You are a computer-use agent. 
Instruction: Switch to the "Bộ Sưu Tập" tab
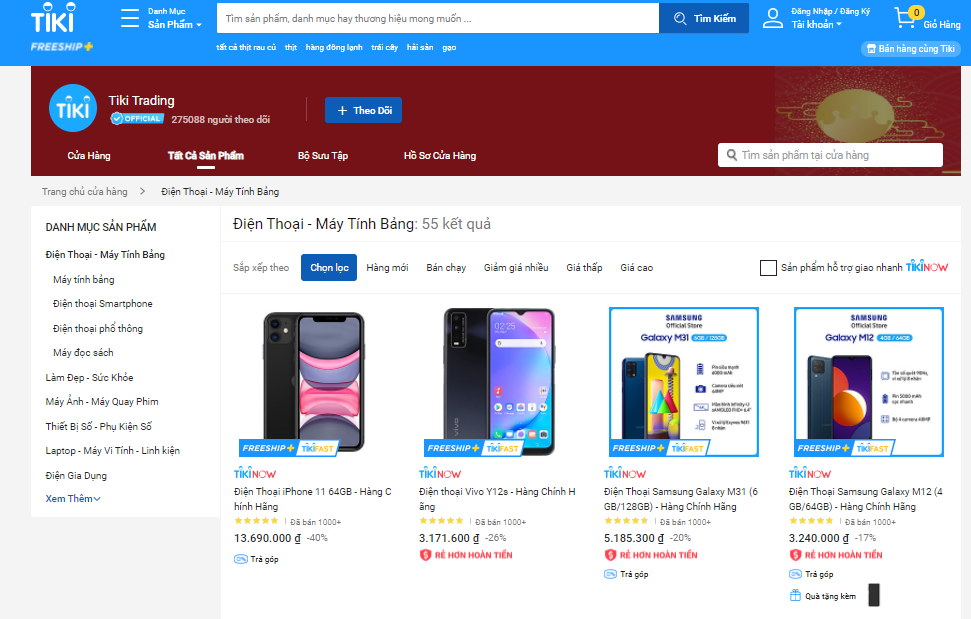[x=323, y=156]
